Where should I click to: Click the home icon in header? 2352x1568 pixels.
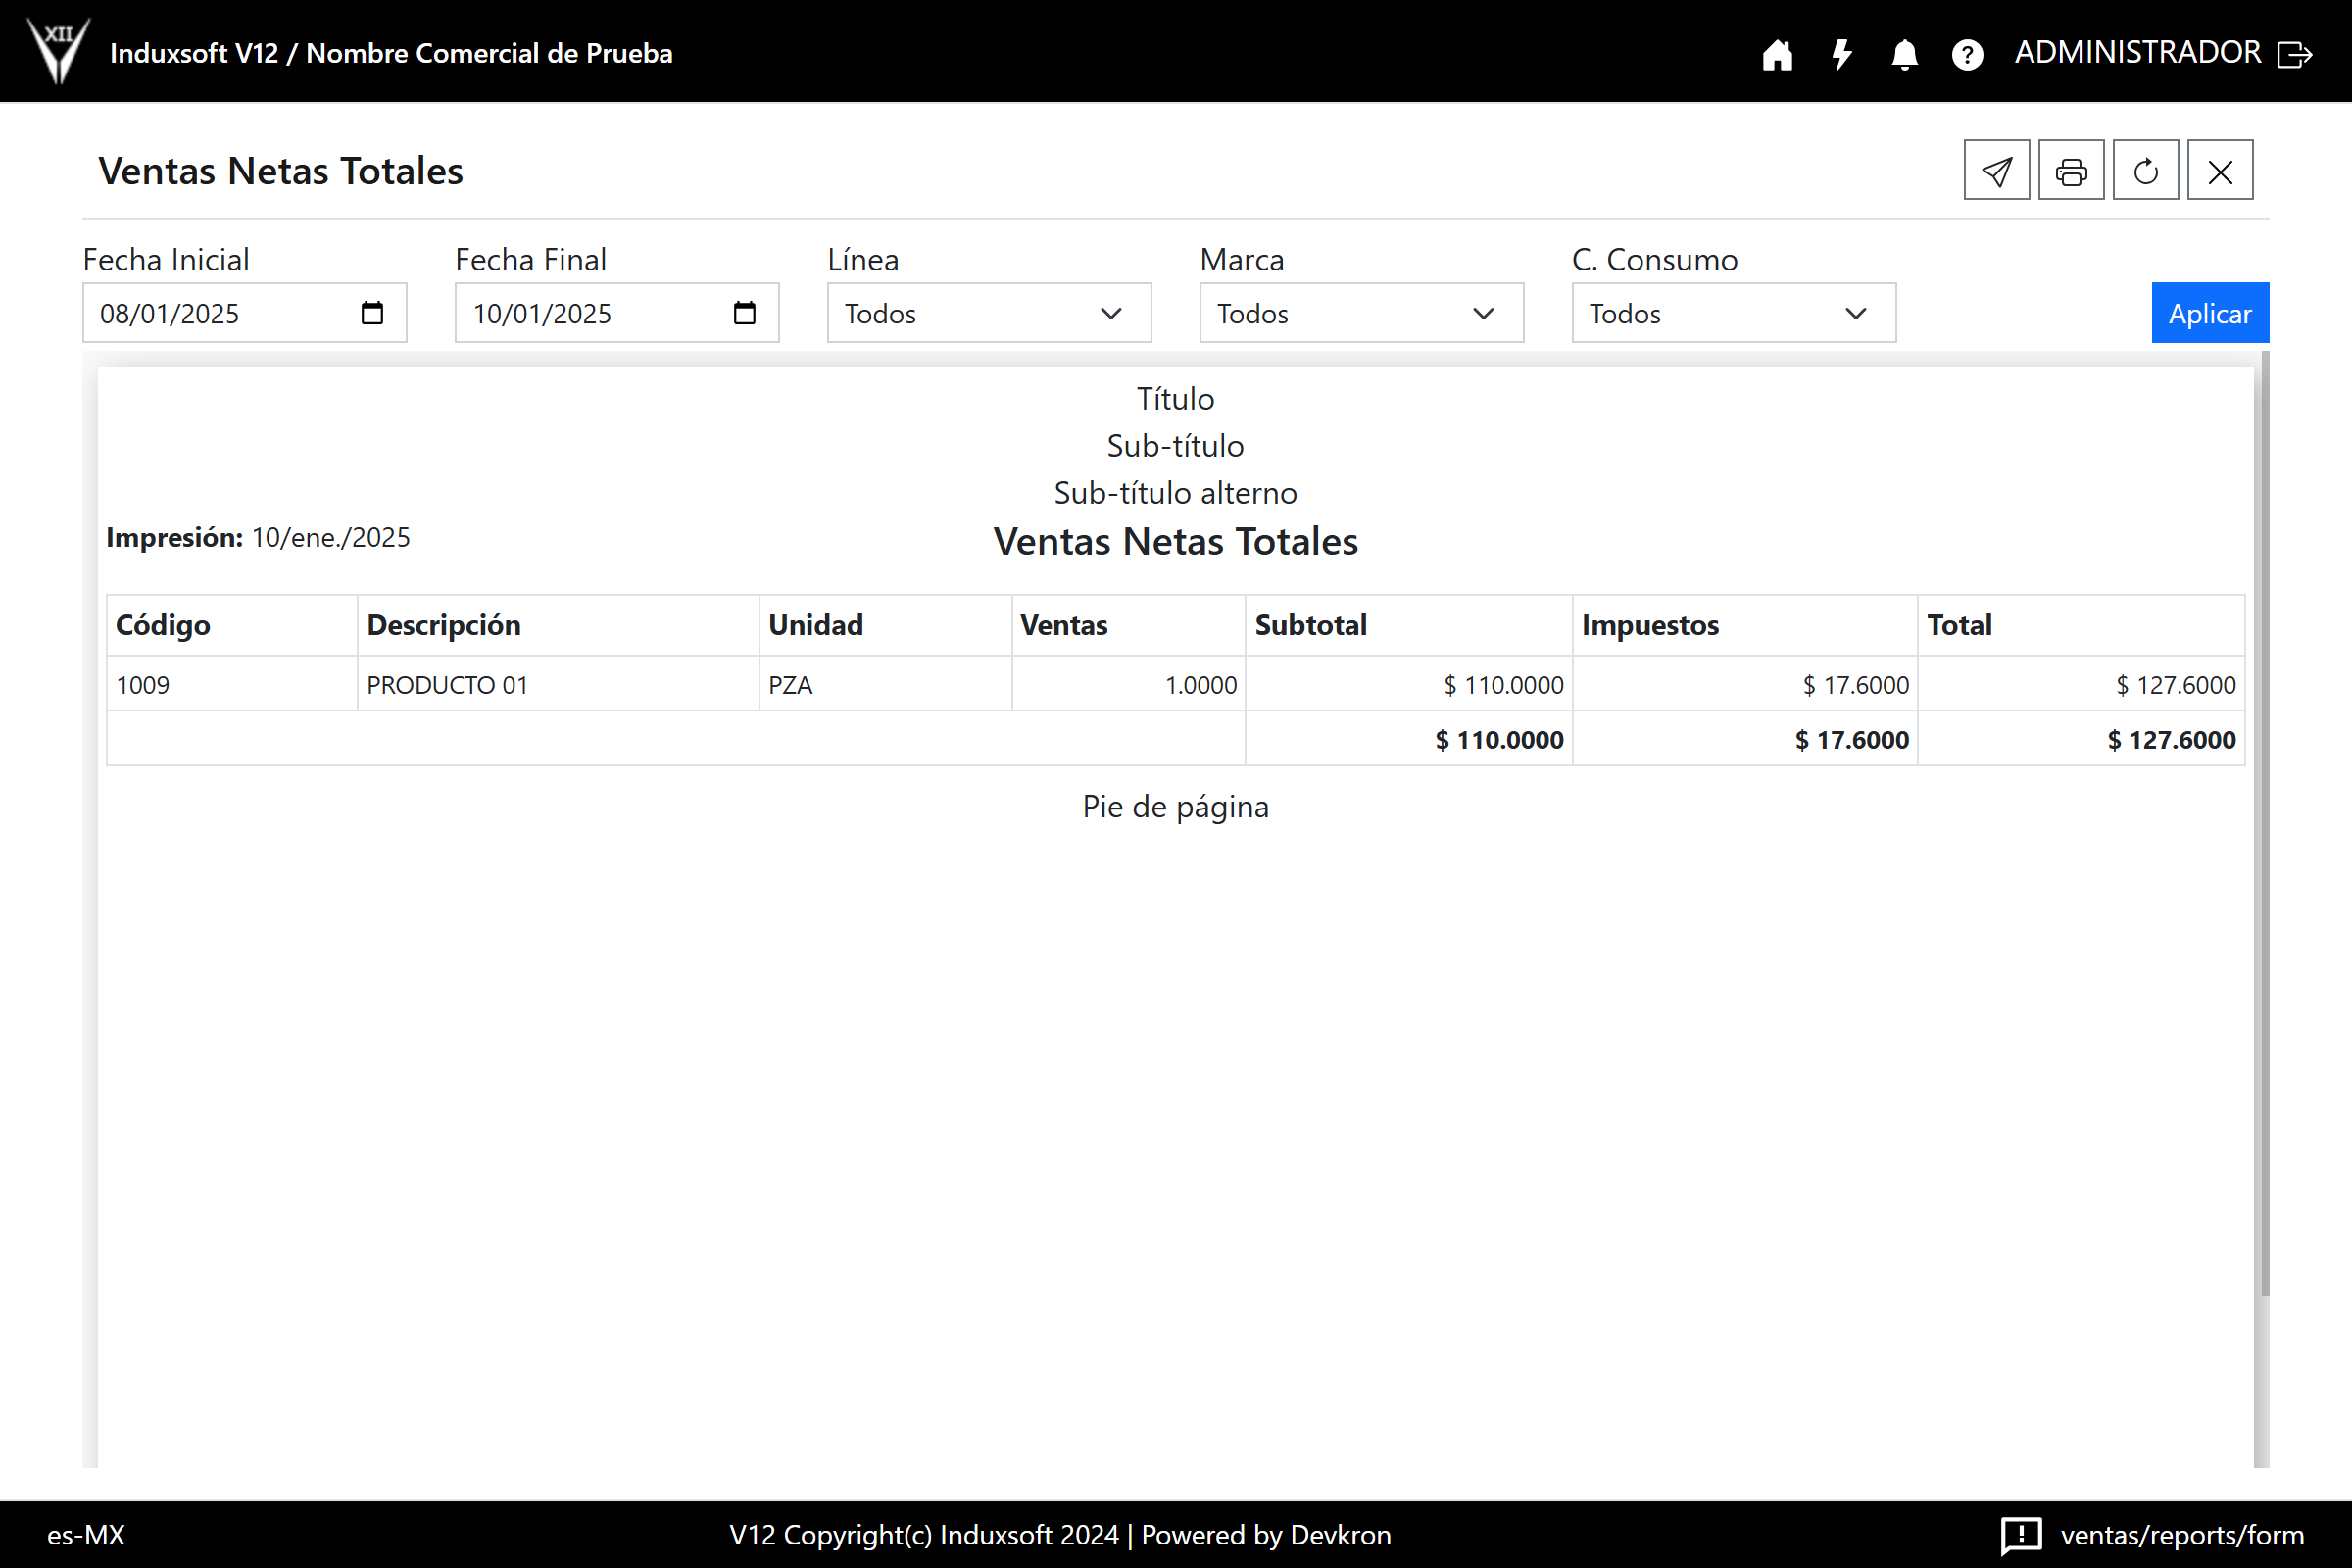coord(1777,54)
